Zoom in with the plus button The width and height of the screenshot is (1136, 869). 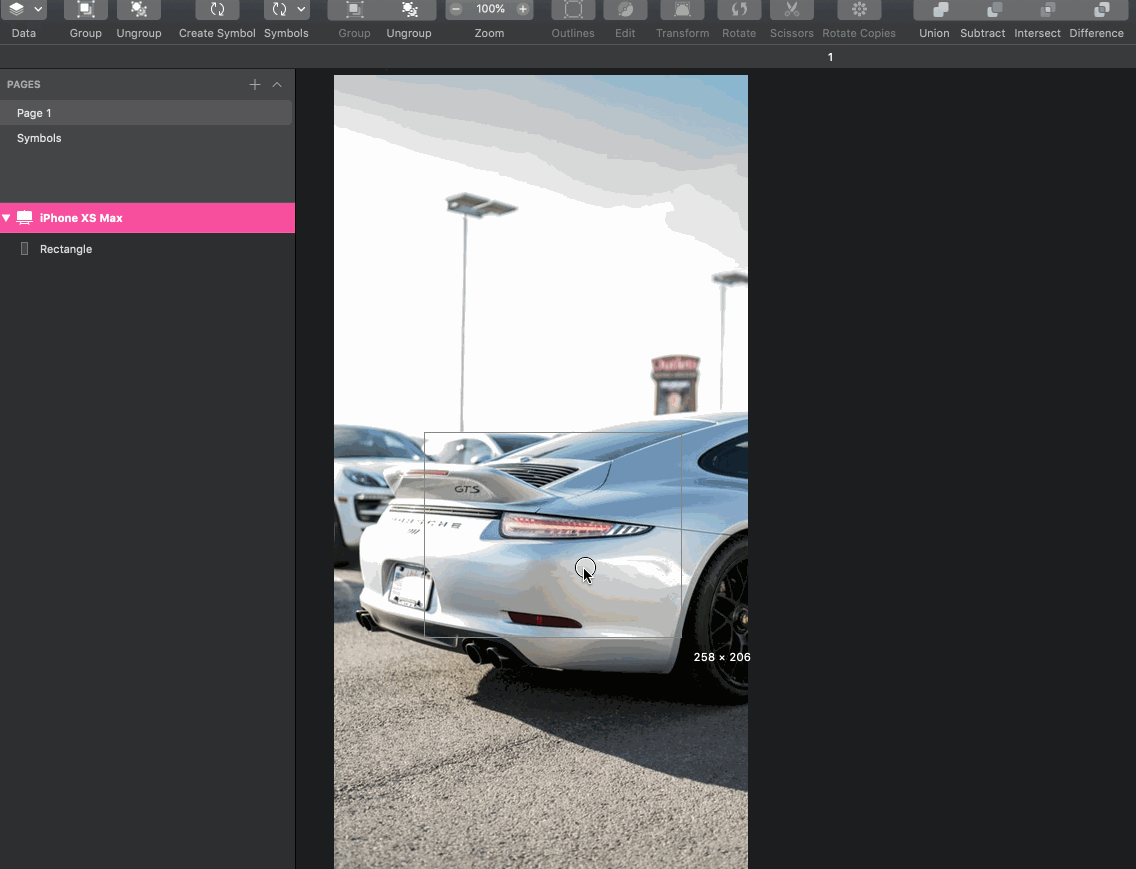click(523, 9)
